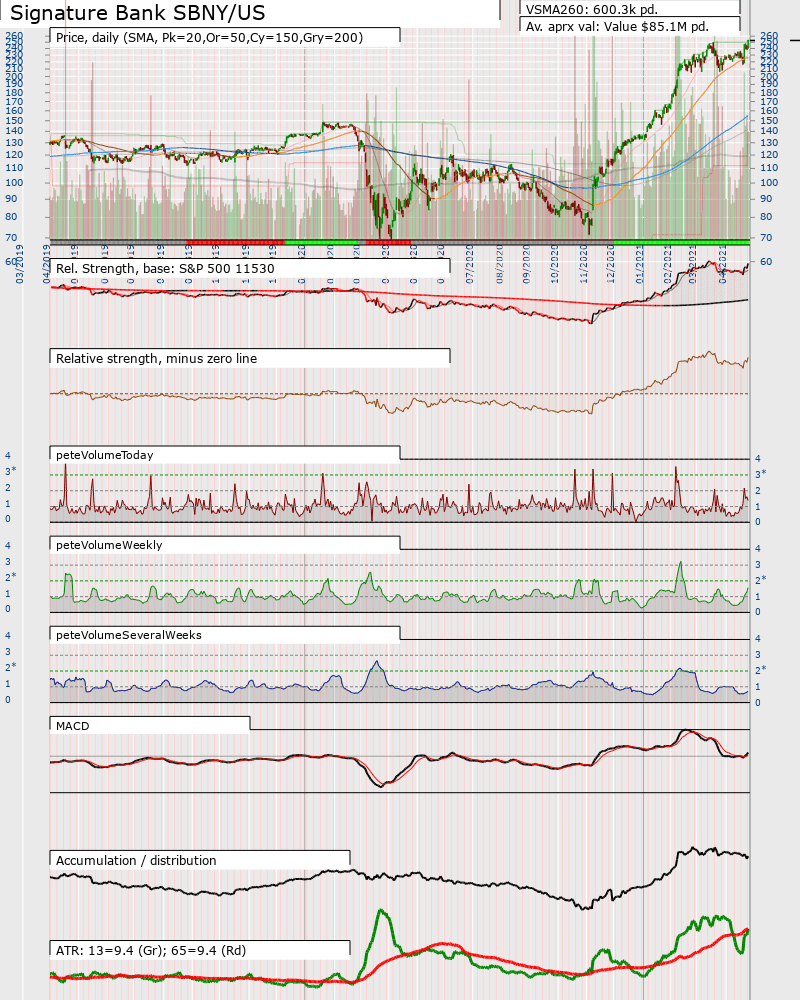This screenshot has height=1000, width=800.
Task: Click the Rel. Strength base S&P 500 label
Action: tap(165, 268)
